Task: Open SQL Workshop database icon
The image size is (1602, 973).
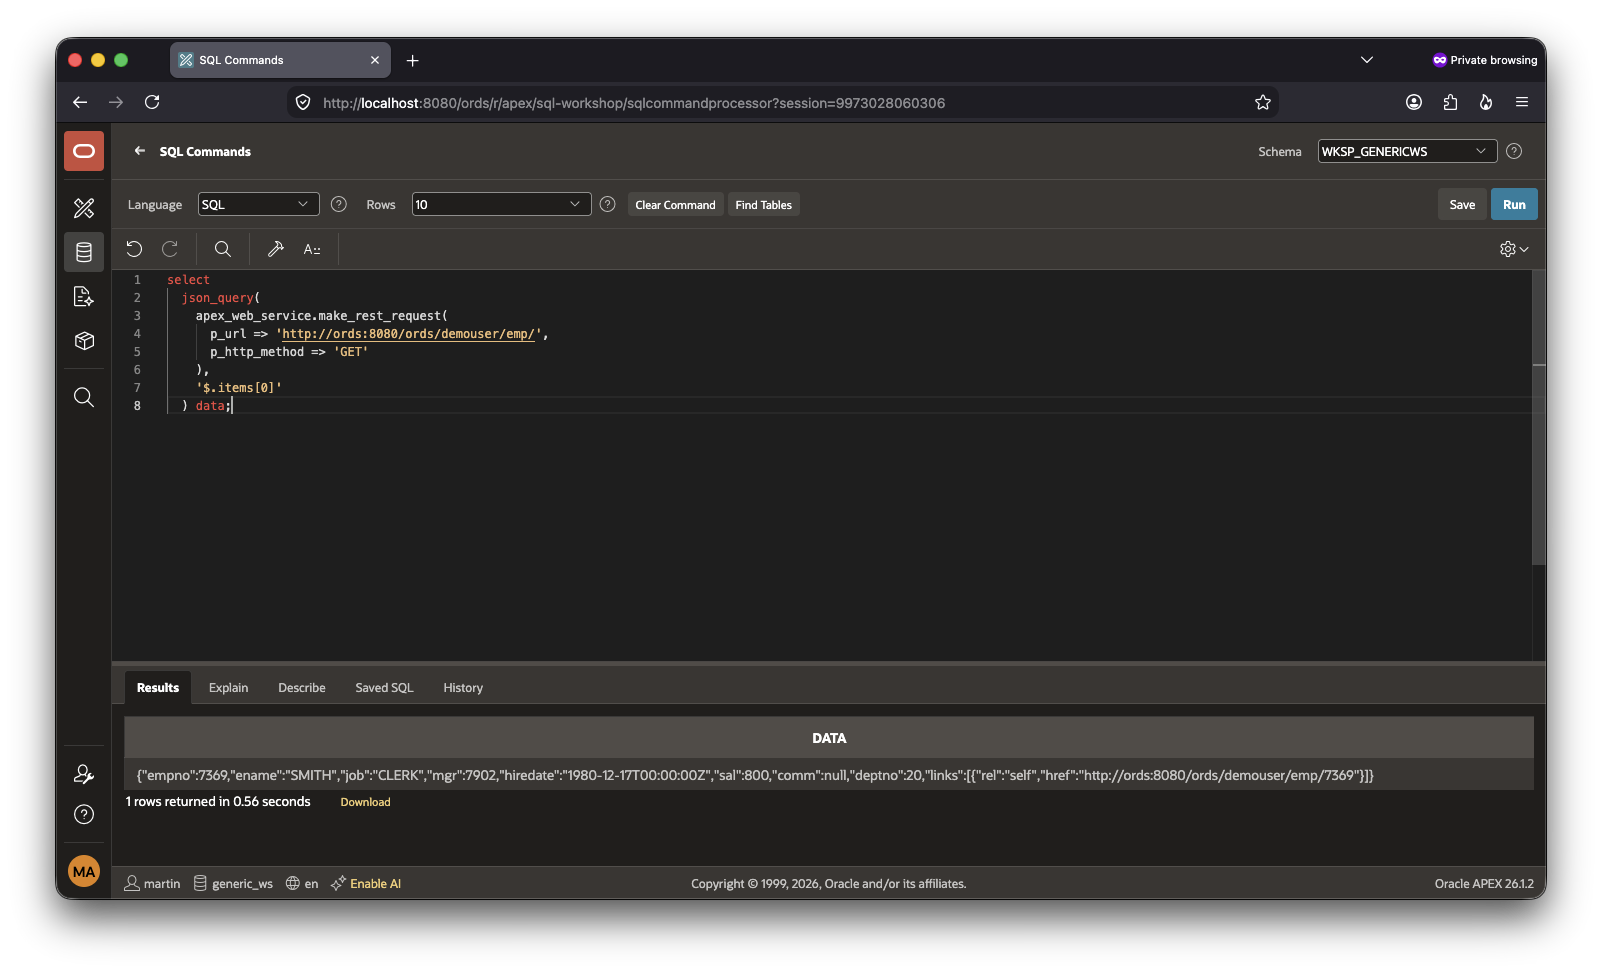Action: coord(84,252)
